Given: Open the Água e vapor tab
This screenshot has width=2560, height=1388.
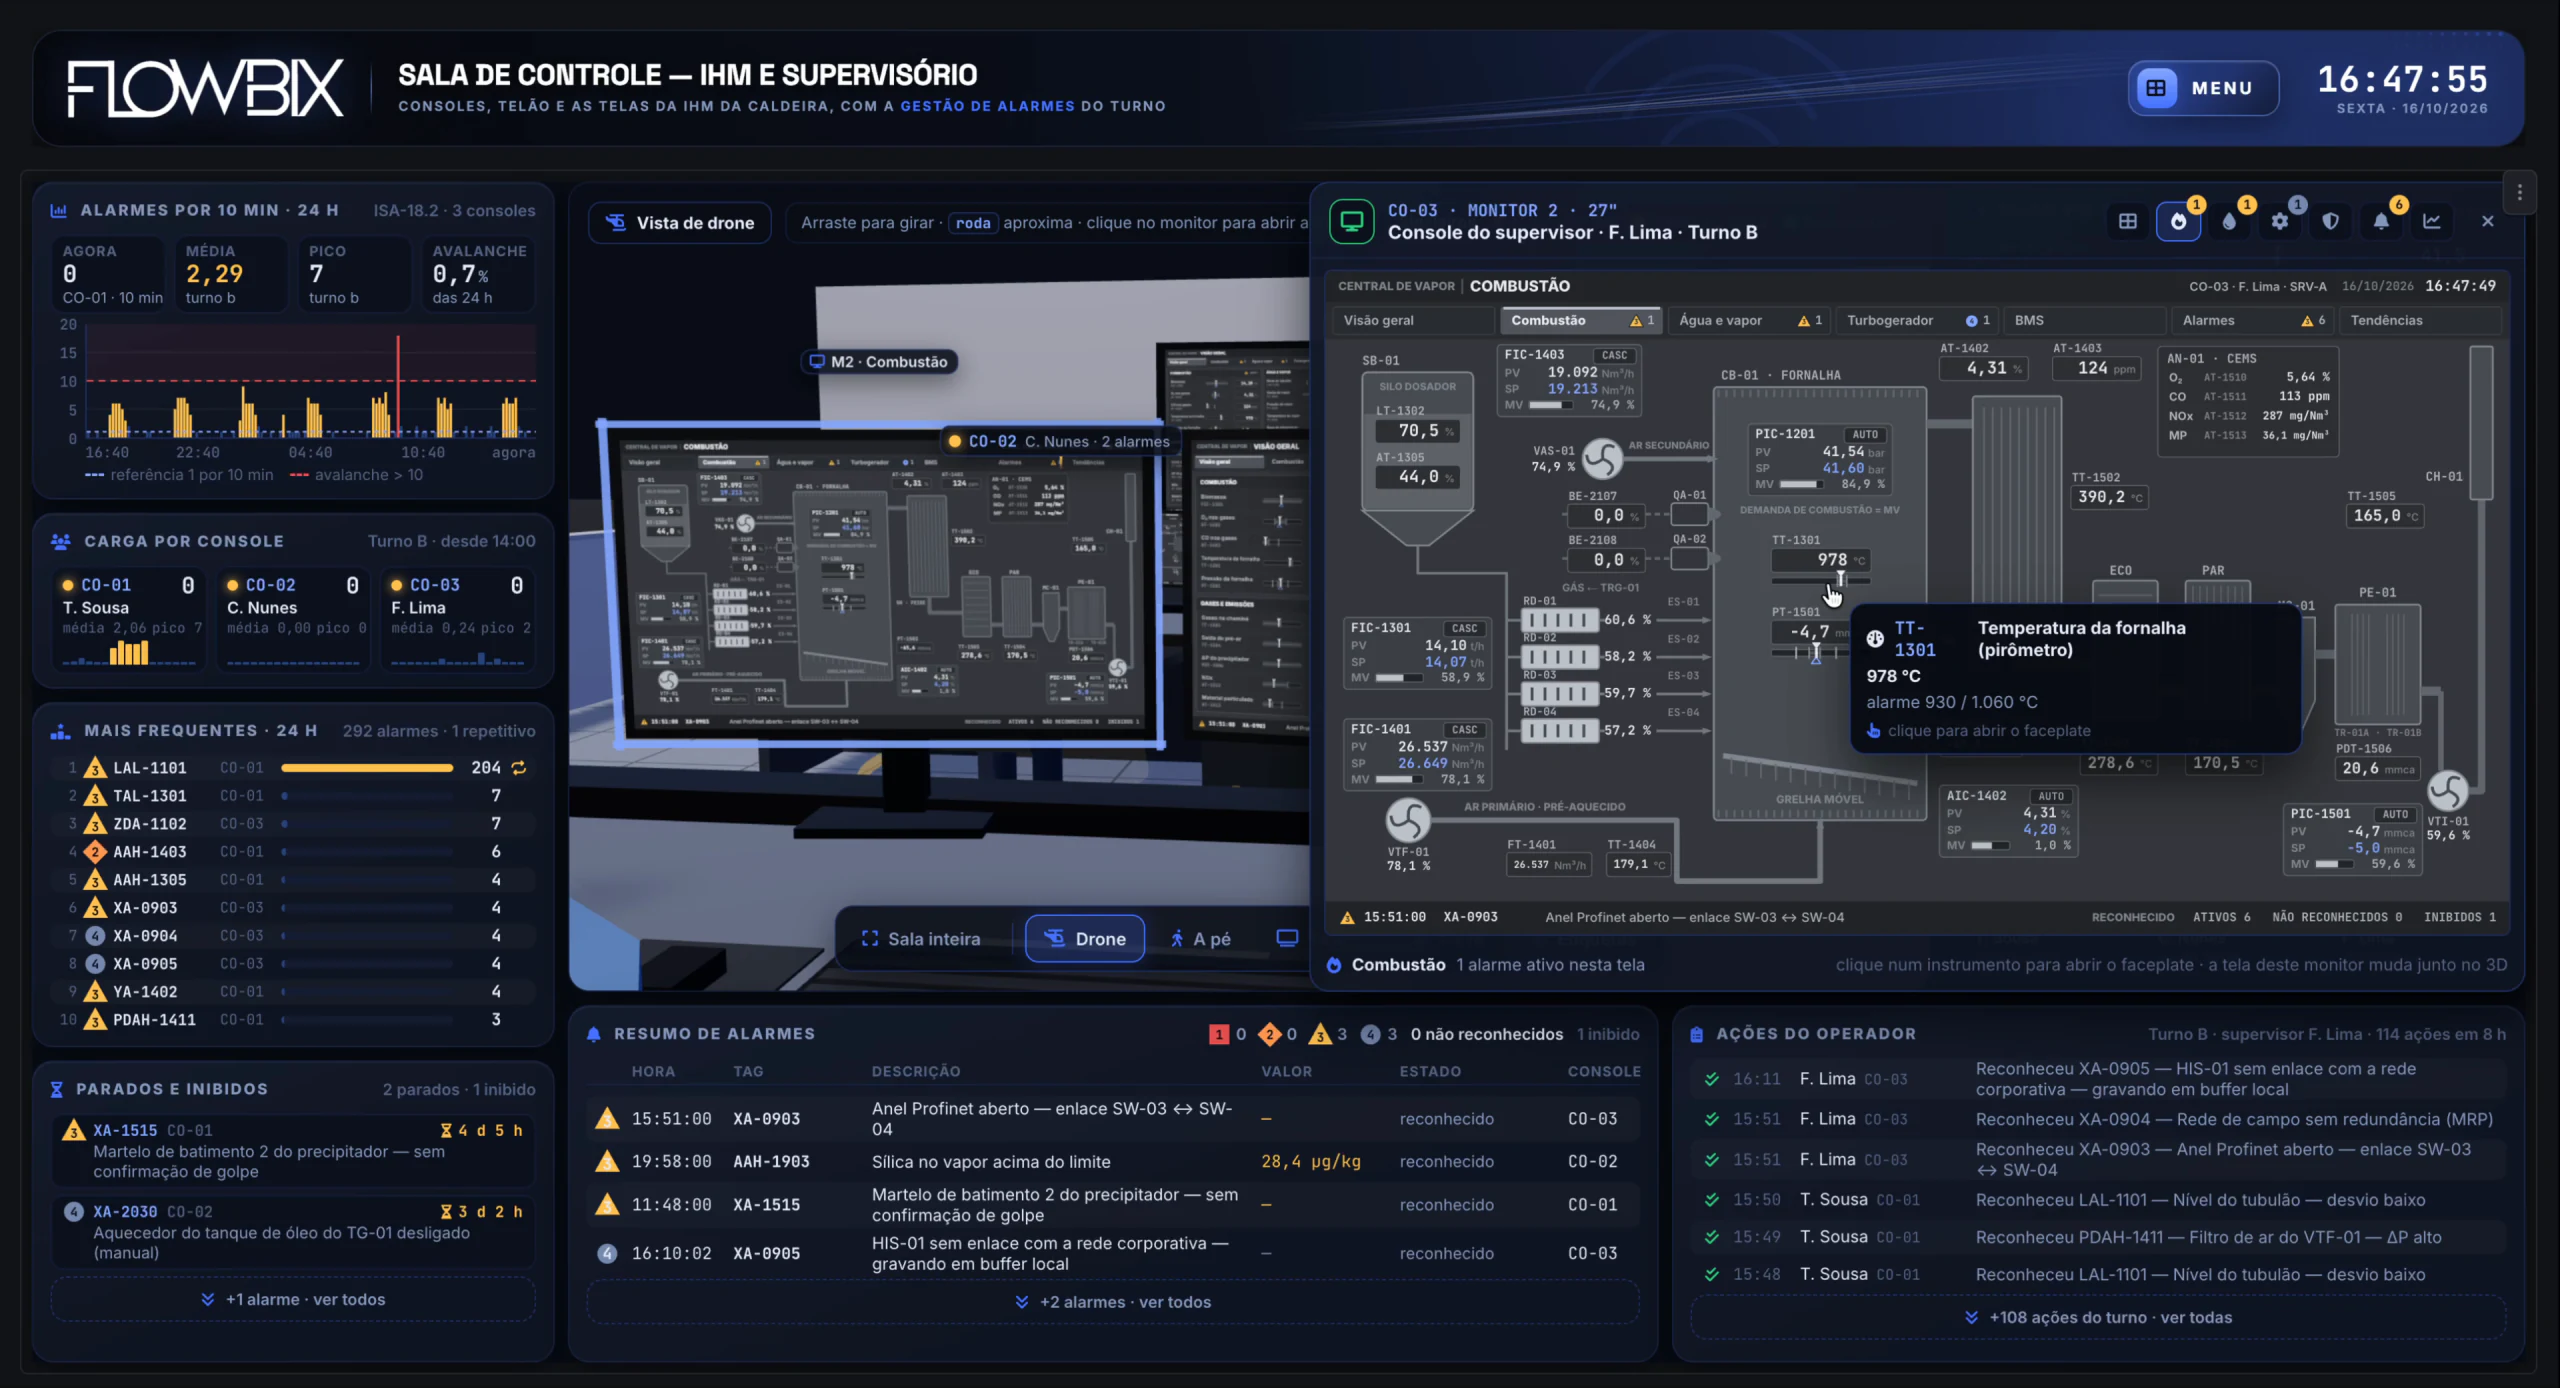Looking at the screenshot, I should (x=1750, y=320).
